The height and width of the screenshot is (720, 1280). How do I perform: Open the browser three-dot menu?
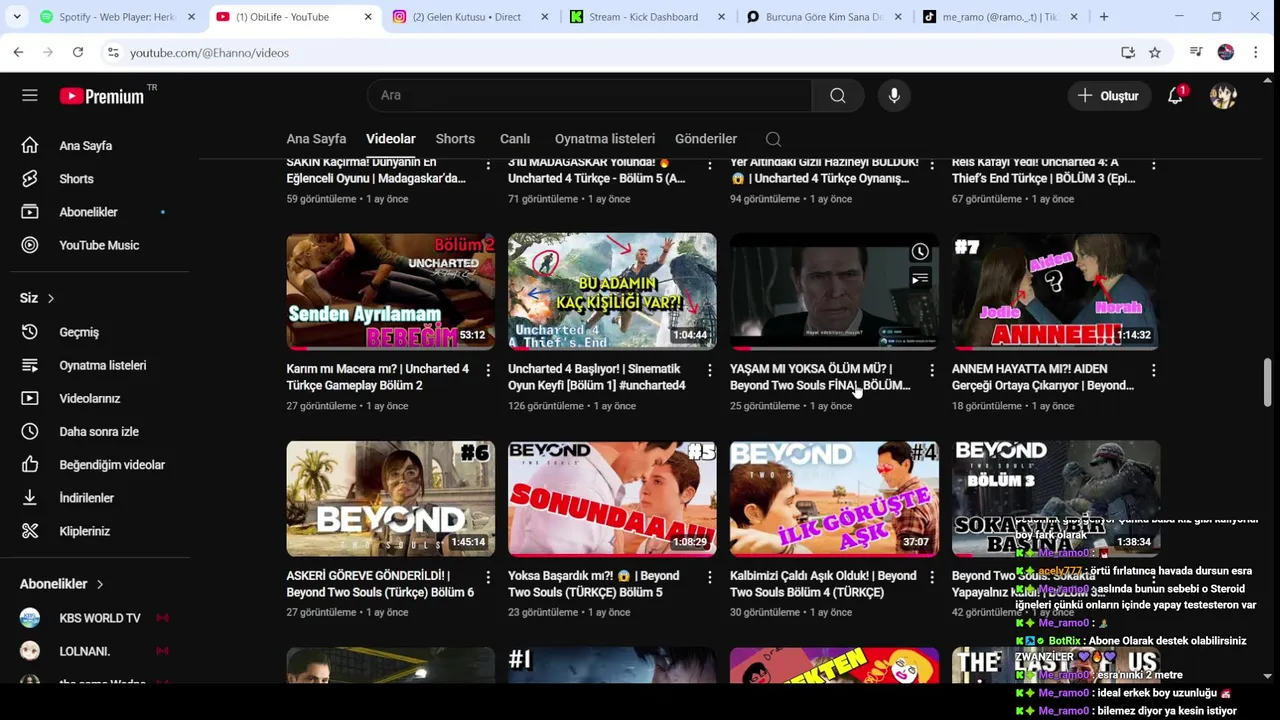[1256, 52]
